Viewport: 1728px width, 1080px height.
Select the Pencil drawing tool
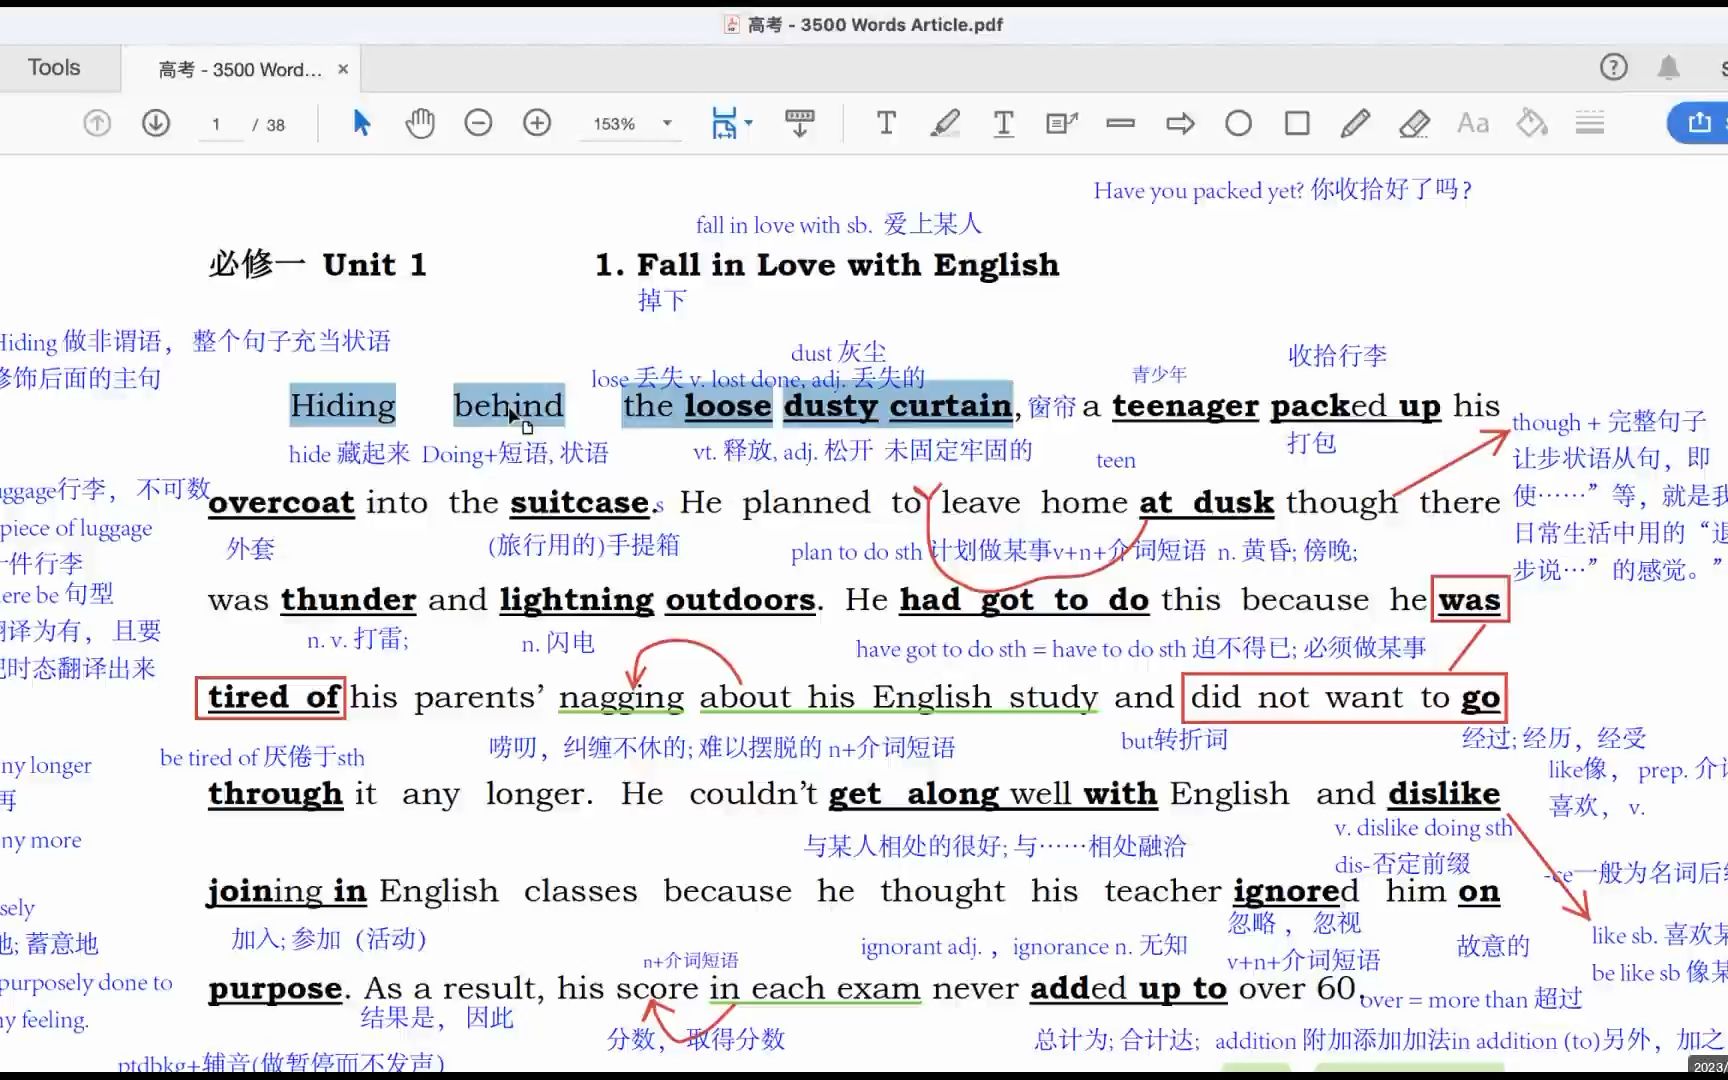click(x=1355, y=123)
